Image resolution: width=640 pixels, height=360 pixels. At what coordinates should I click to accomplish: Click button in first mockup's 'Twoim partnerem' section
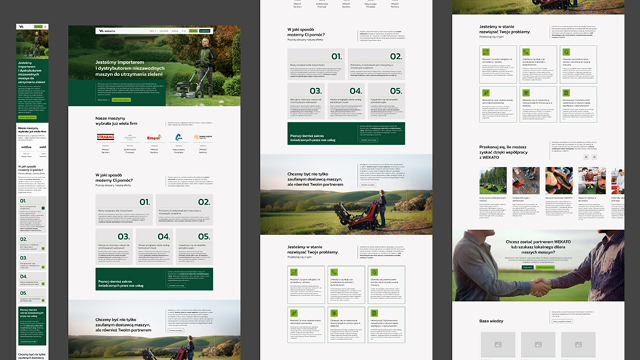pyautogui.click(x=176, y=330)
